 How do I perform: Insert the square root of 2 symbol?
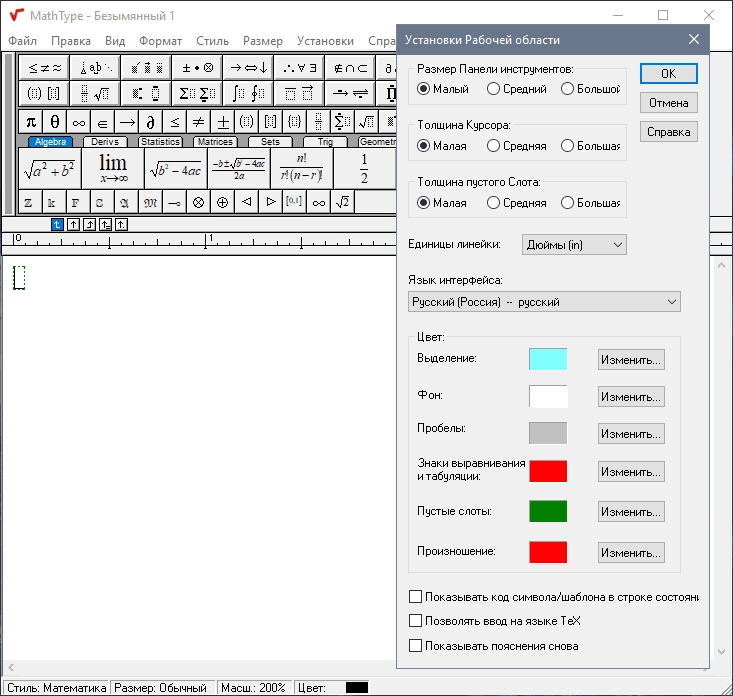pyautogui.click(x=342, y=202)
